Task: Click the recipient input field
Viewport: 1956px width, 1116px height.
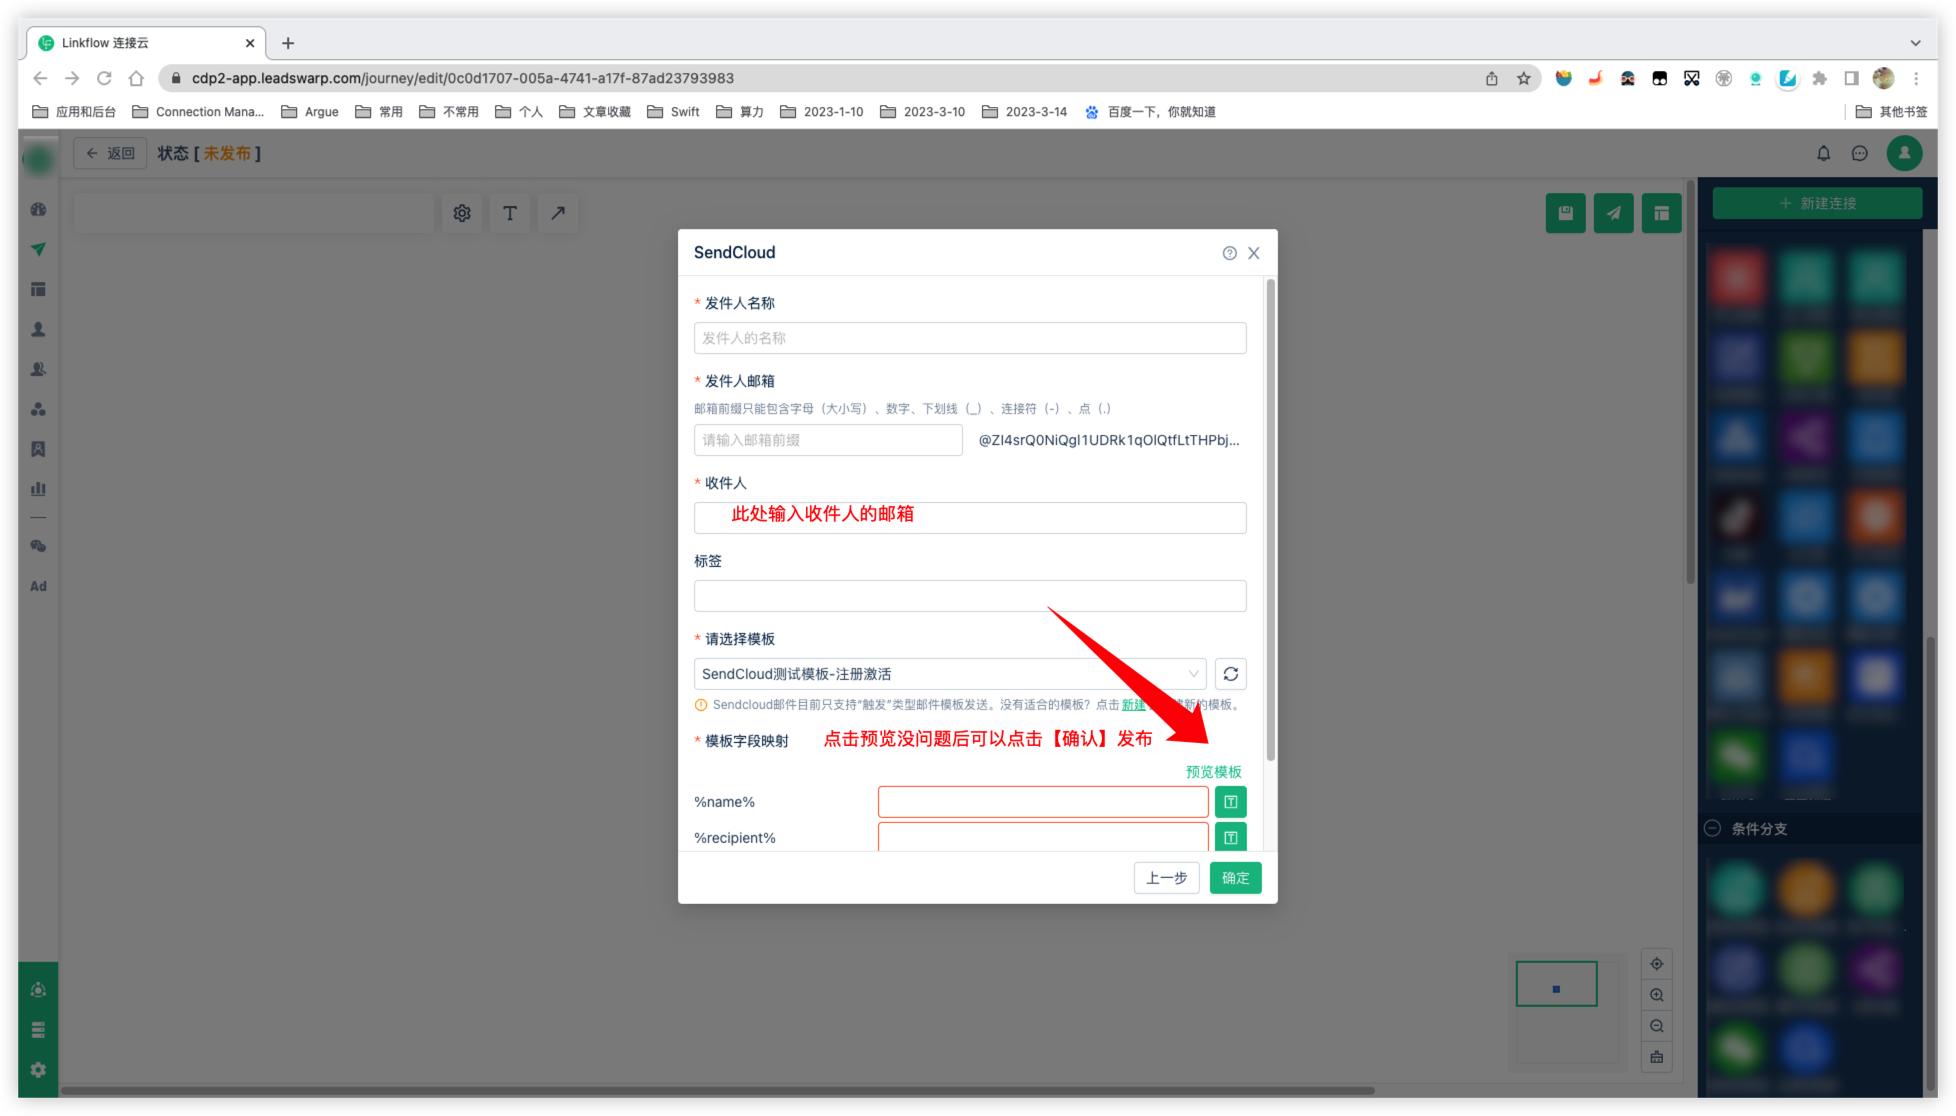Action: click(969, 517)
